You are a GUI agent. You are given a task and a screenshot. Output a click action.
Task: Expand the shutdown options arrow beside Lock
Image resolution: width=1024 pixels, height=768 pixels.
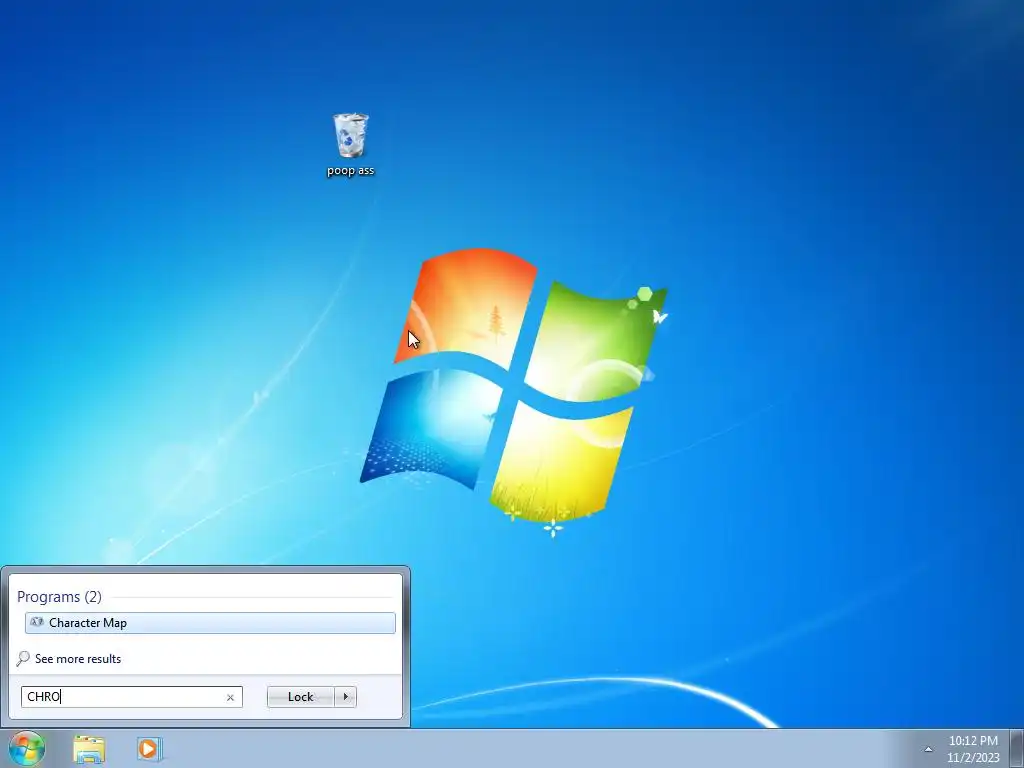click(345, 697)
